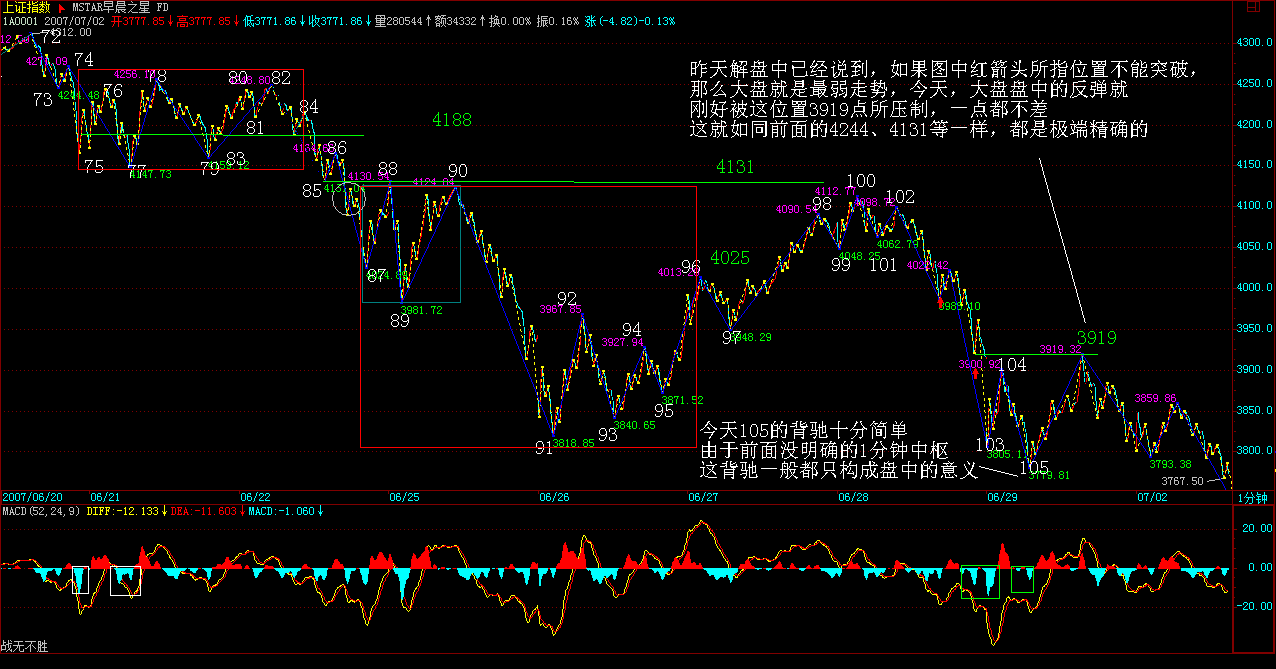Click the 07/02 date marker

click(1151, 497)
